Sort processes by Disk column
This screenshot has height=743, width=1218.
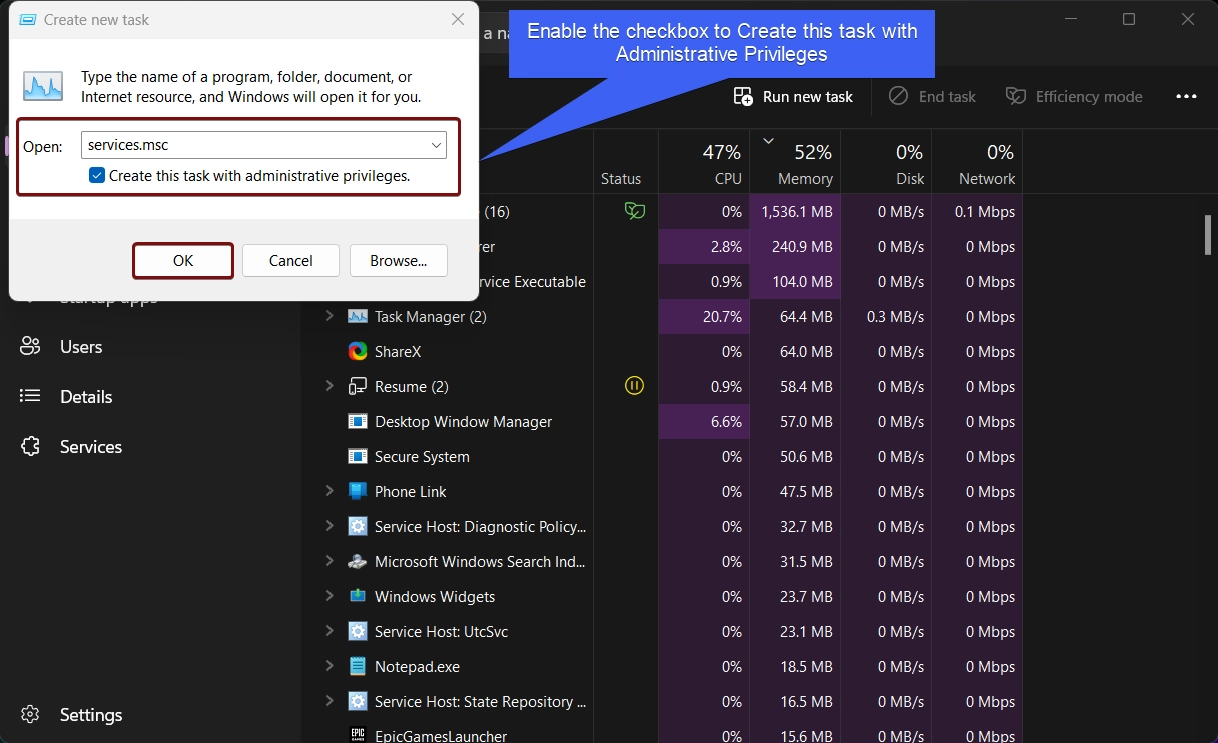point(886,162)
